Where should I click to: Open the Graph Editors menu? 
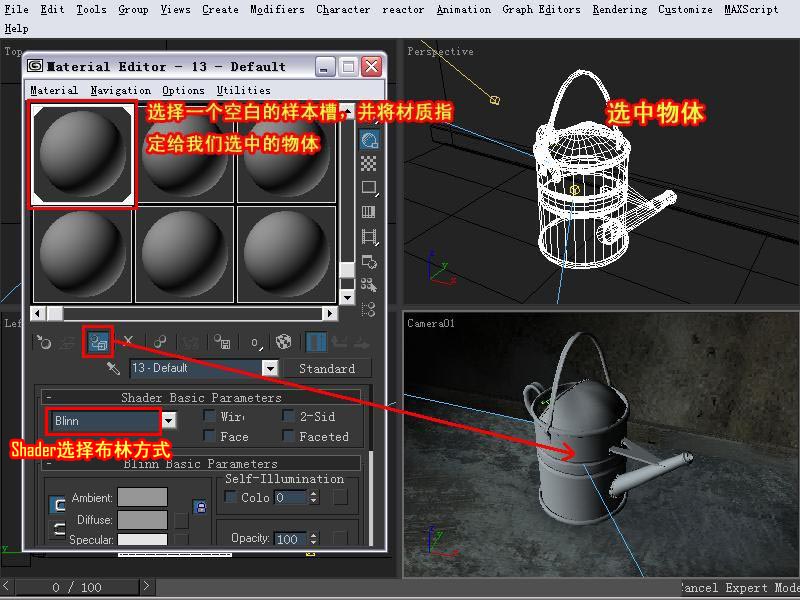tap(541, 9)
